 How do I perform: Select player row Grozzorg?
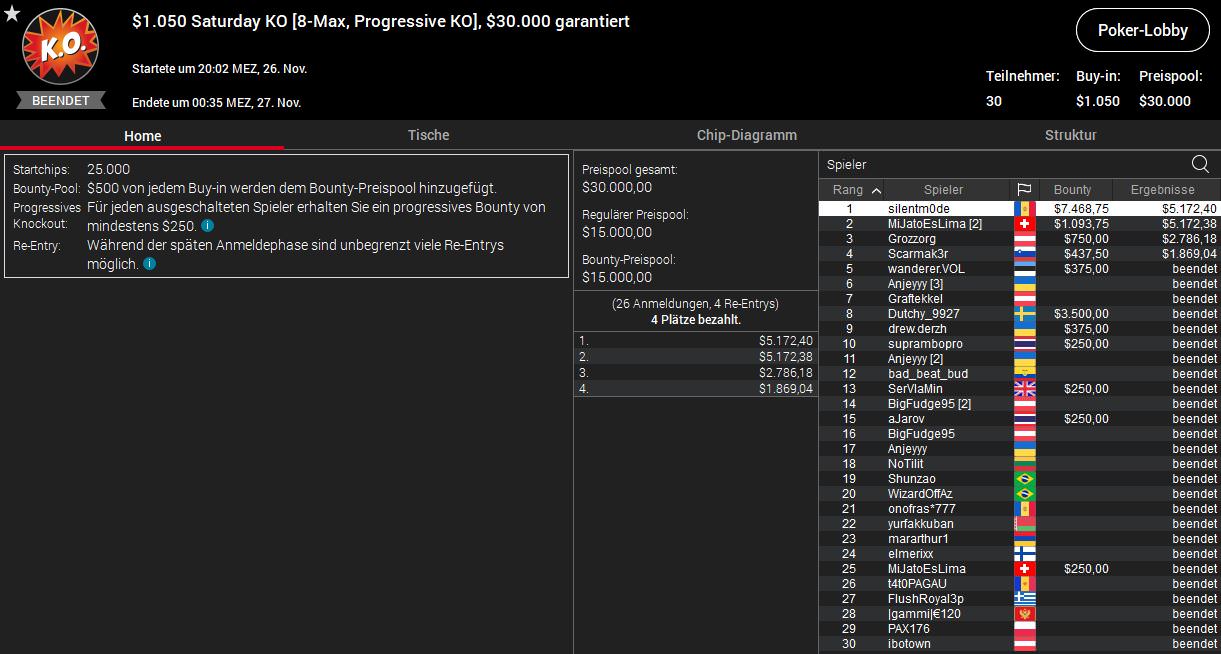point(1020,239)
